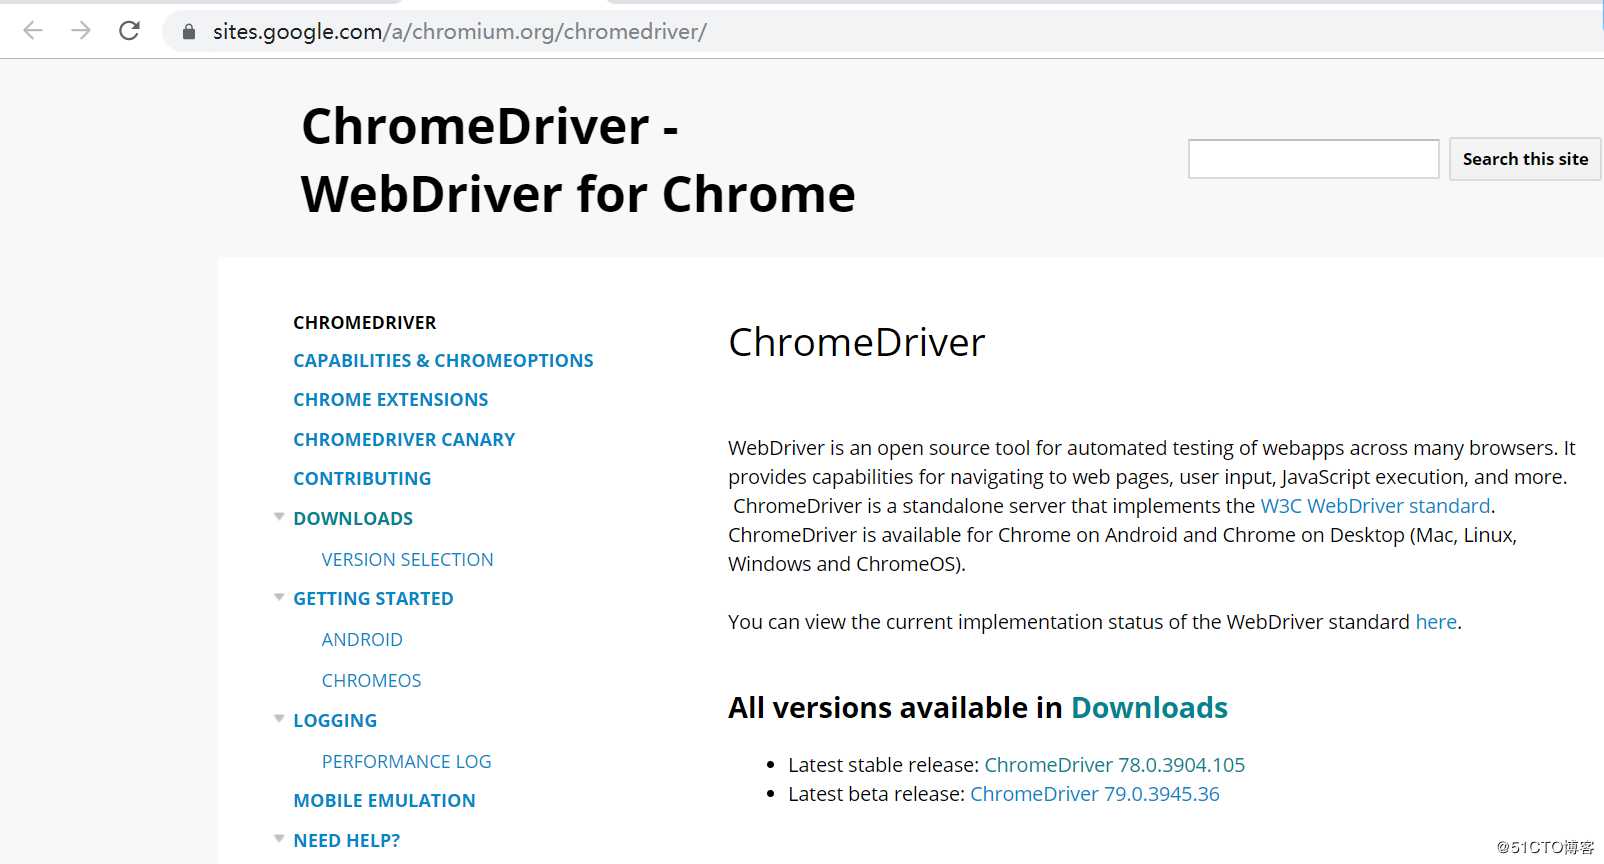This screenshot has width=1604, height=864.
Task: Collapse the Getting Started section triangle
Action: pyautogui.click(x=279, y=597)
